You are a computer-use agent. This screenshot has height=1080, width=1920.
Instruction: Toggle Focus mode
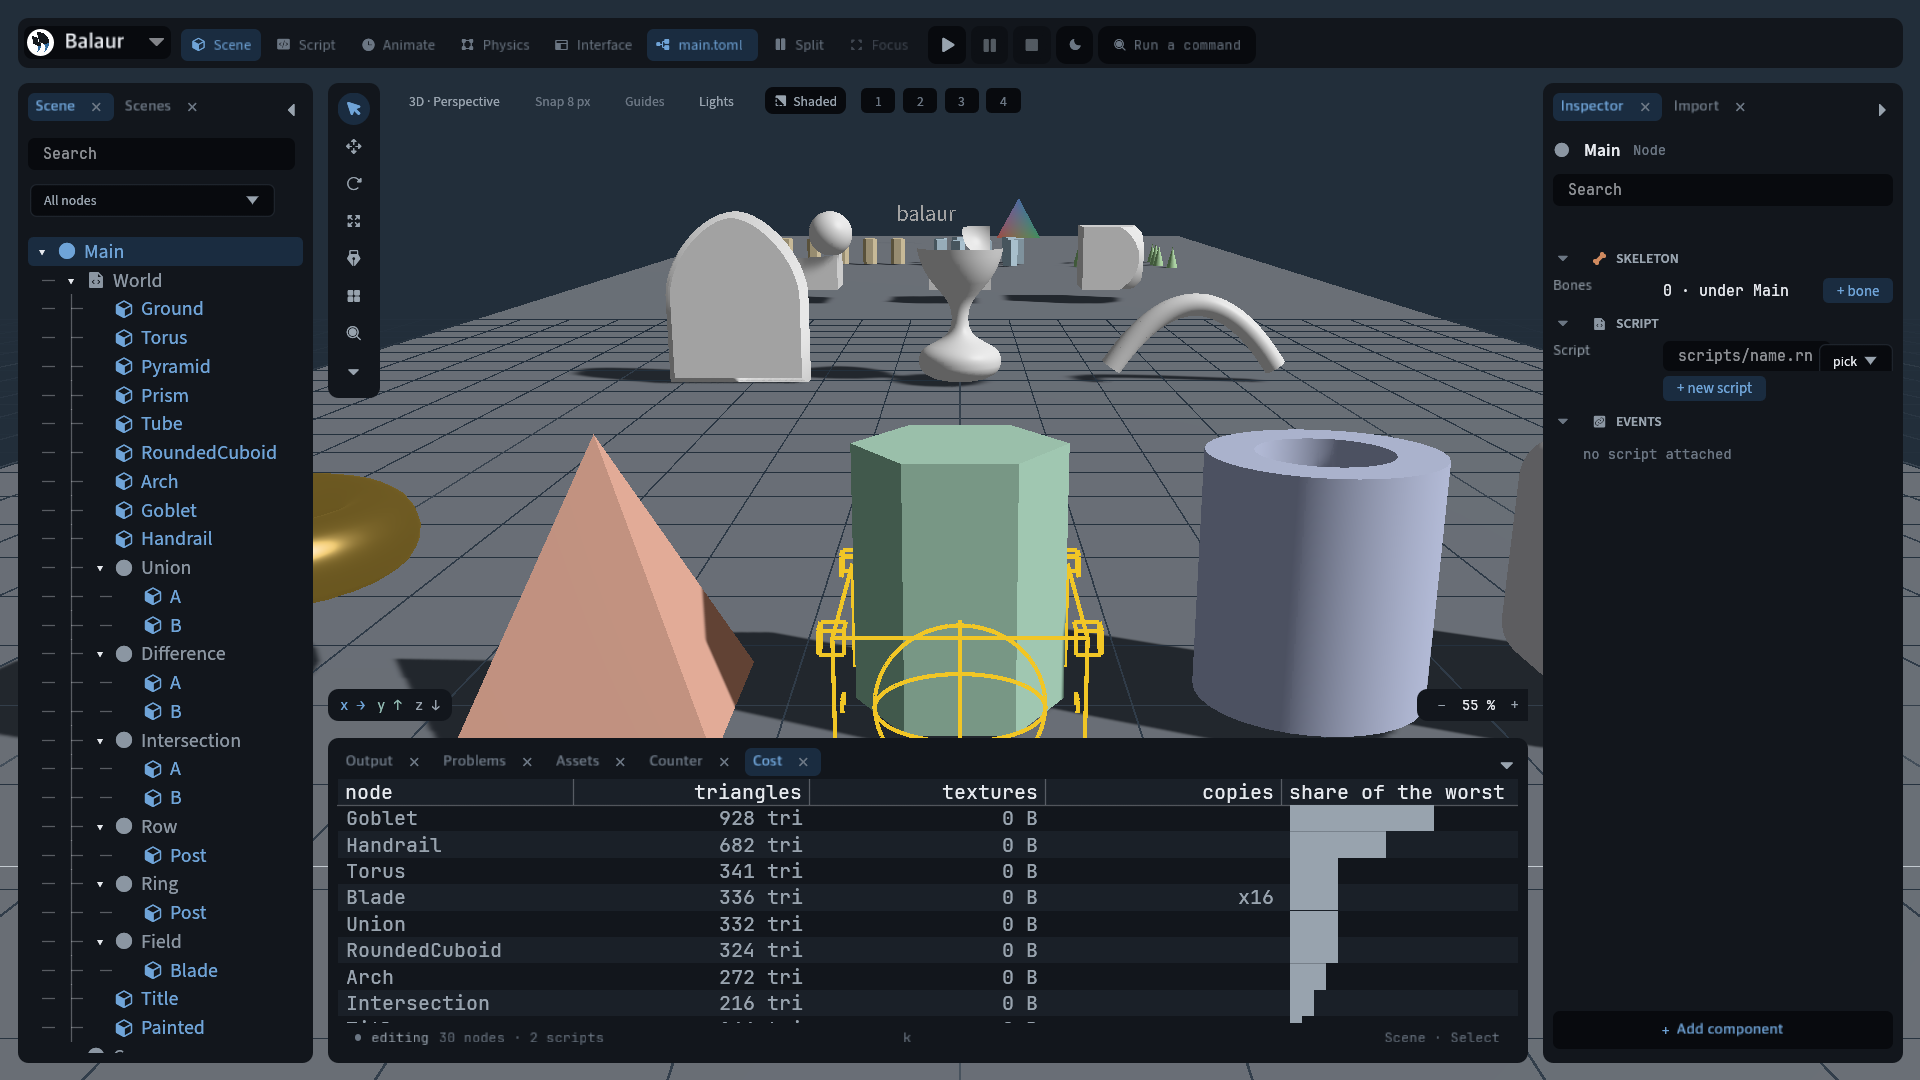pos(879,45)
